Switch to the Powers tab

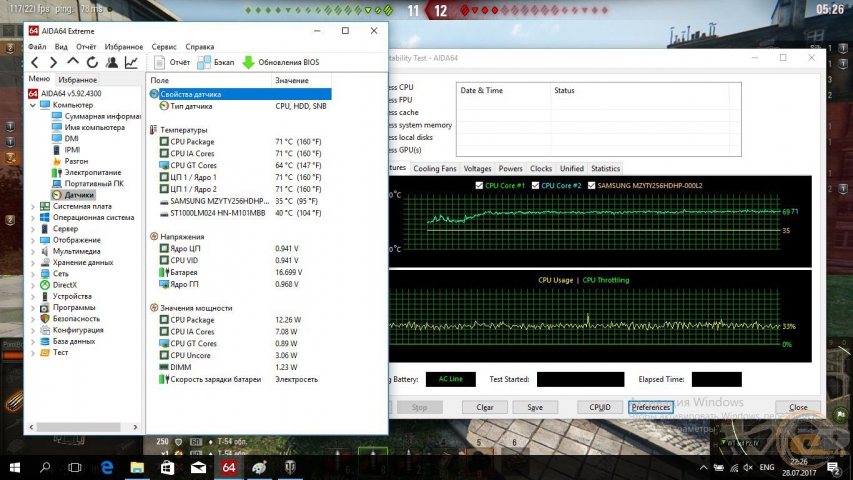click(510, 169)
